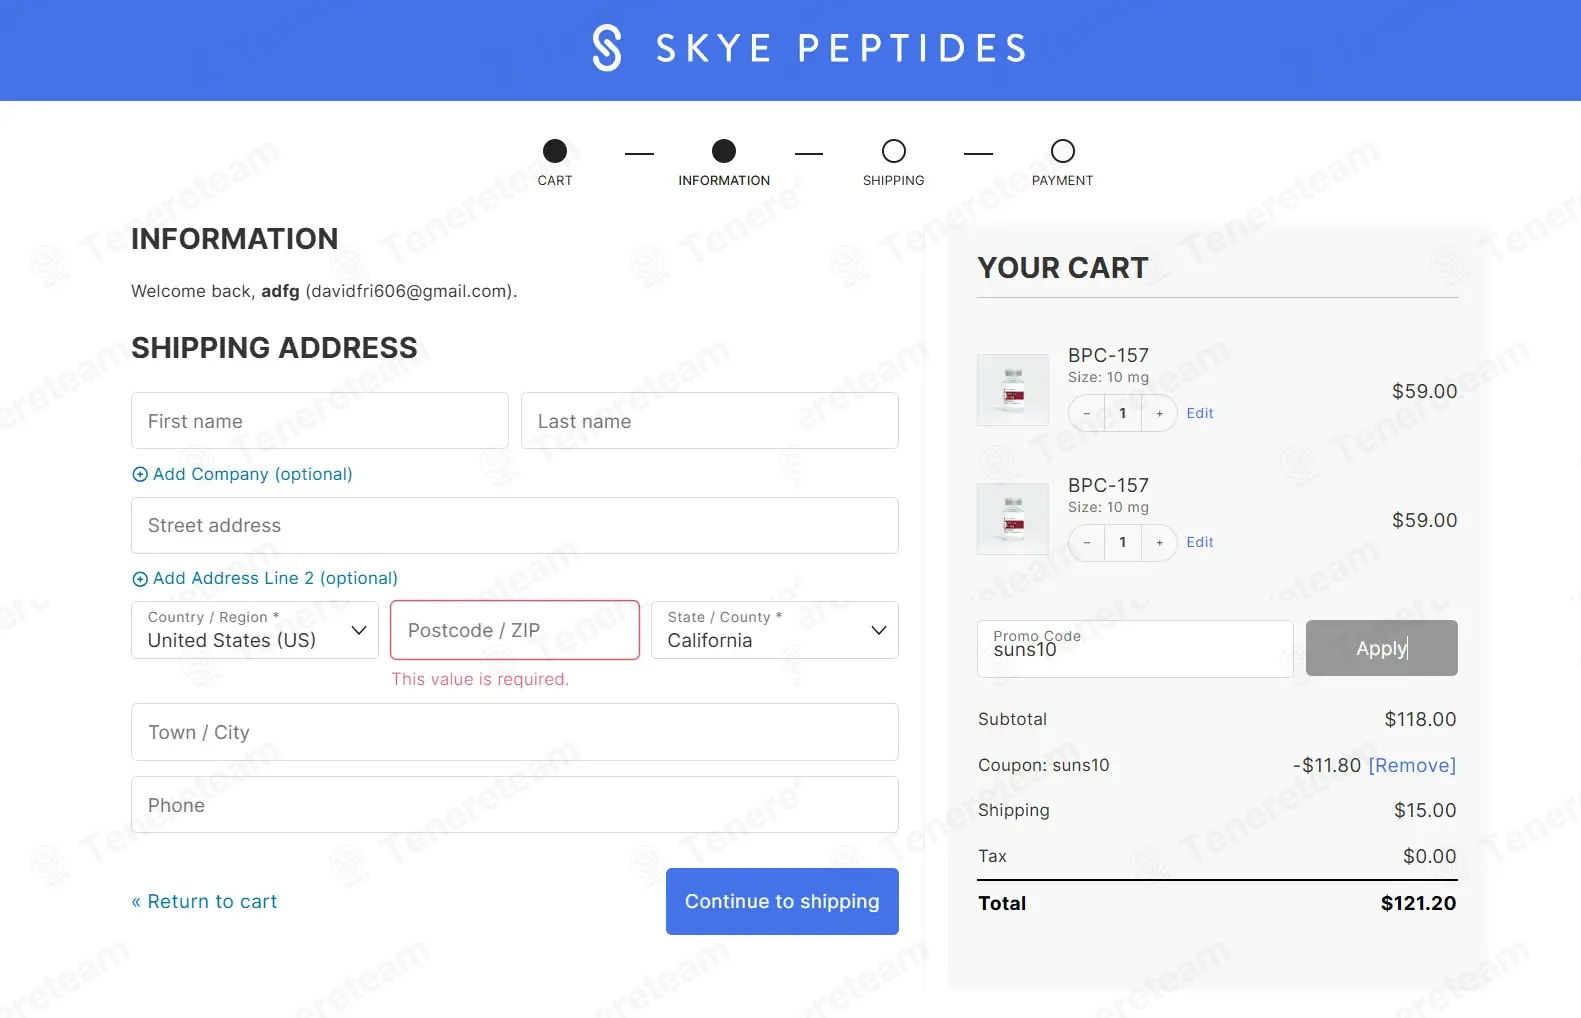Screen dimensions: 1581x1018
Task: Select the Payment step circle
Action: coord(1063,151)
